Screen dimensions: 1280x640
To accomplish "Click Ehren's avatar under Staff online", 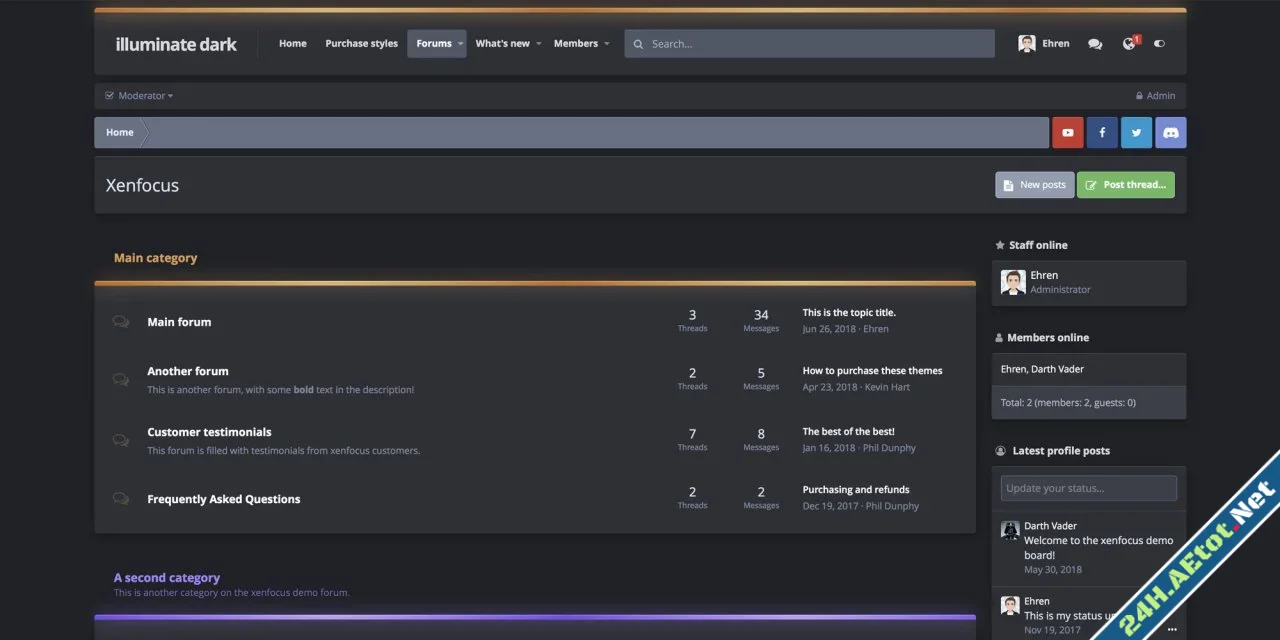I will coord(1013,282).
